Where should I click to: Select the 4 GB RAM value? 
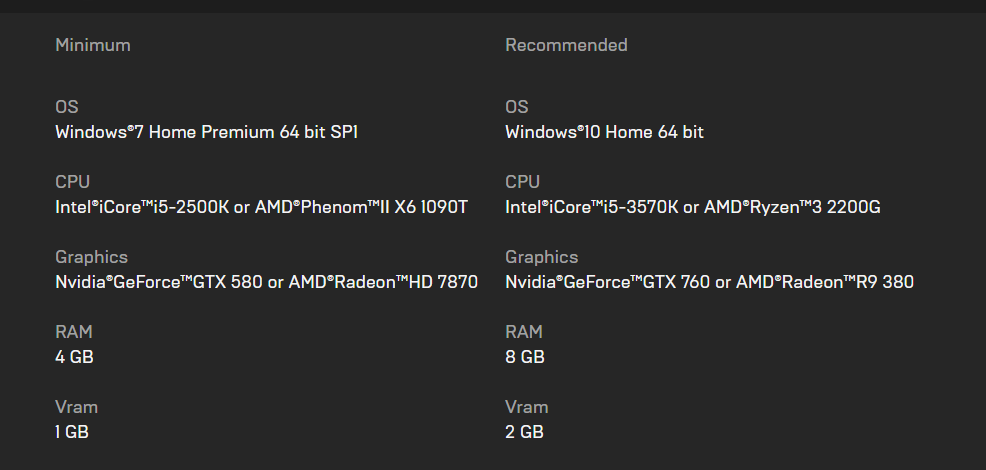coord(75,357)
